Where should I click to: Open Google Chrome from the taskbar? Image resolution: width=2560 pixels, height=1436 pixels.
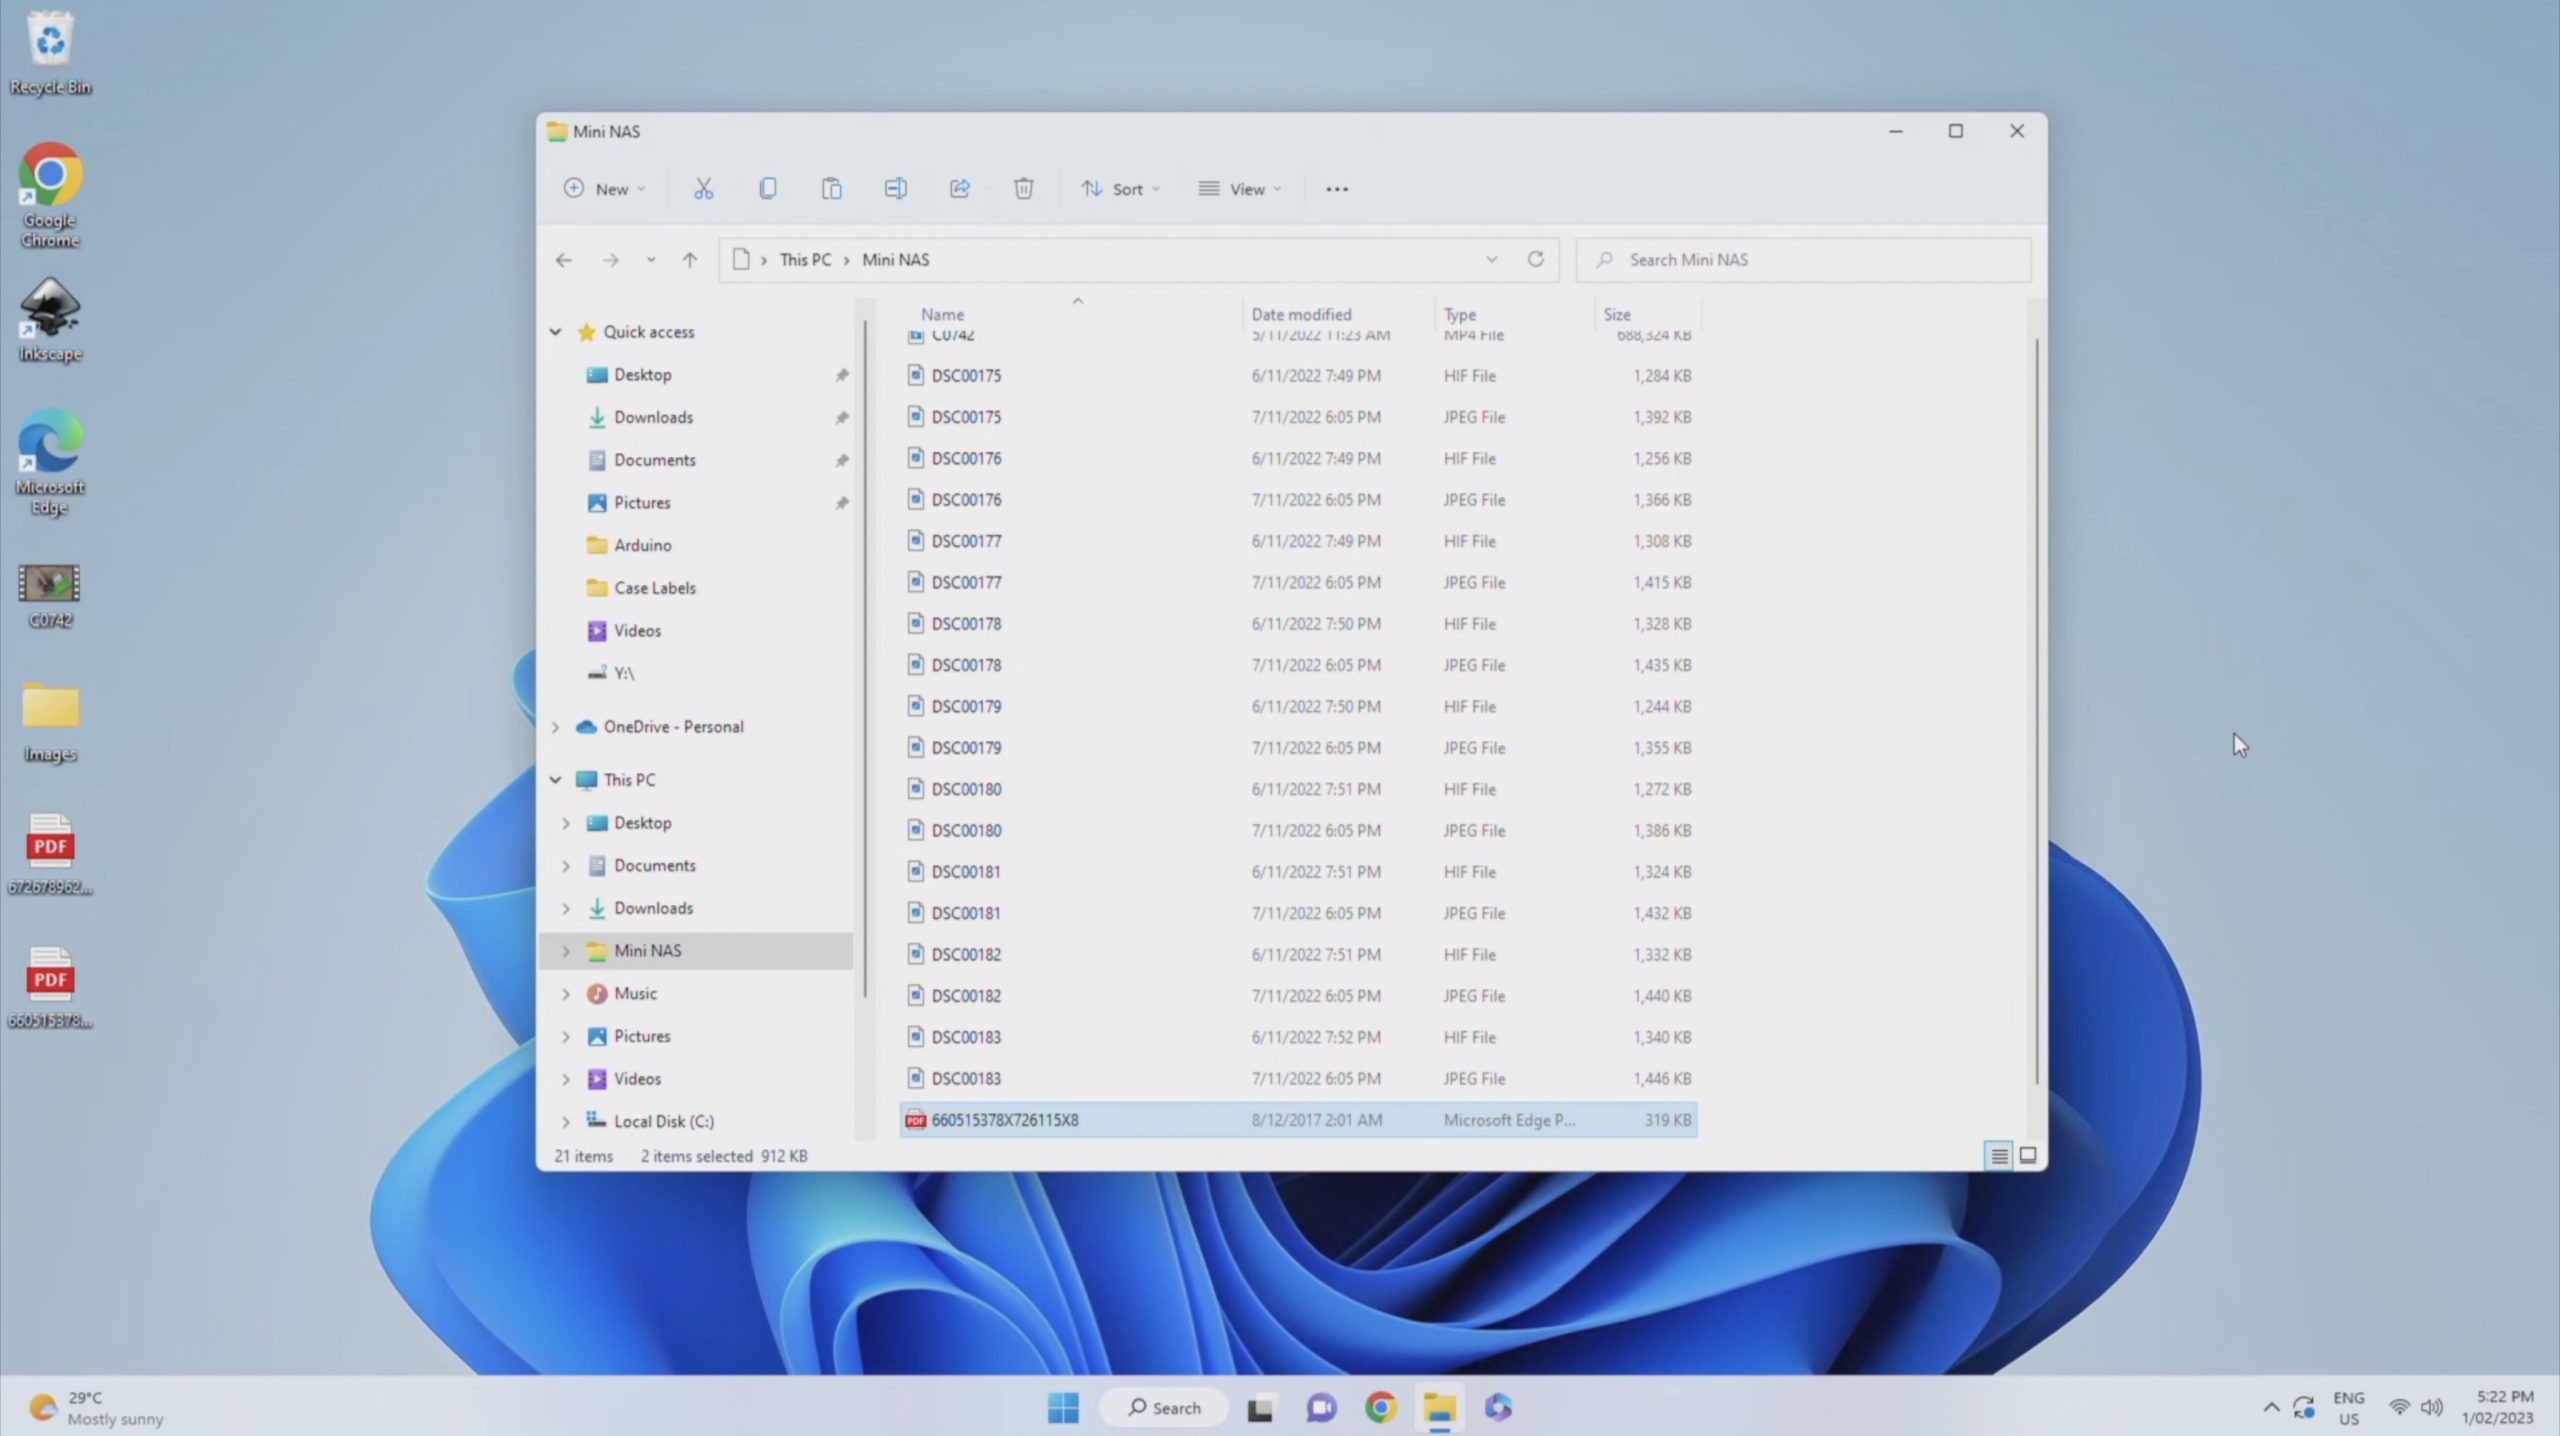pyautogui.click(x=1380, y=1407)
